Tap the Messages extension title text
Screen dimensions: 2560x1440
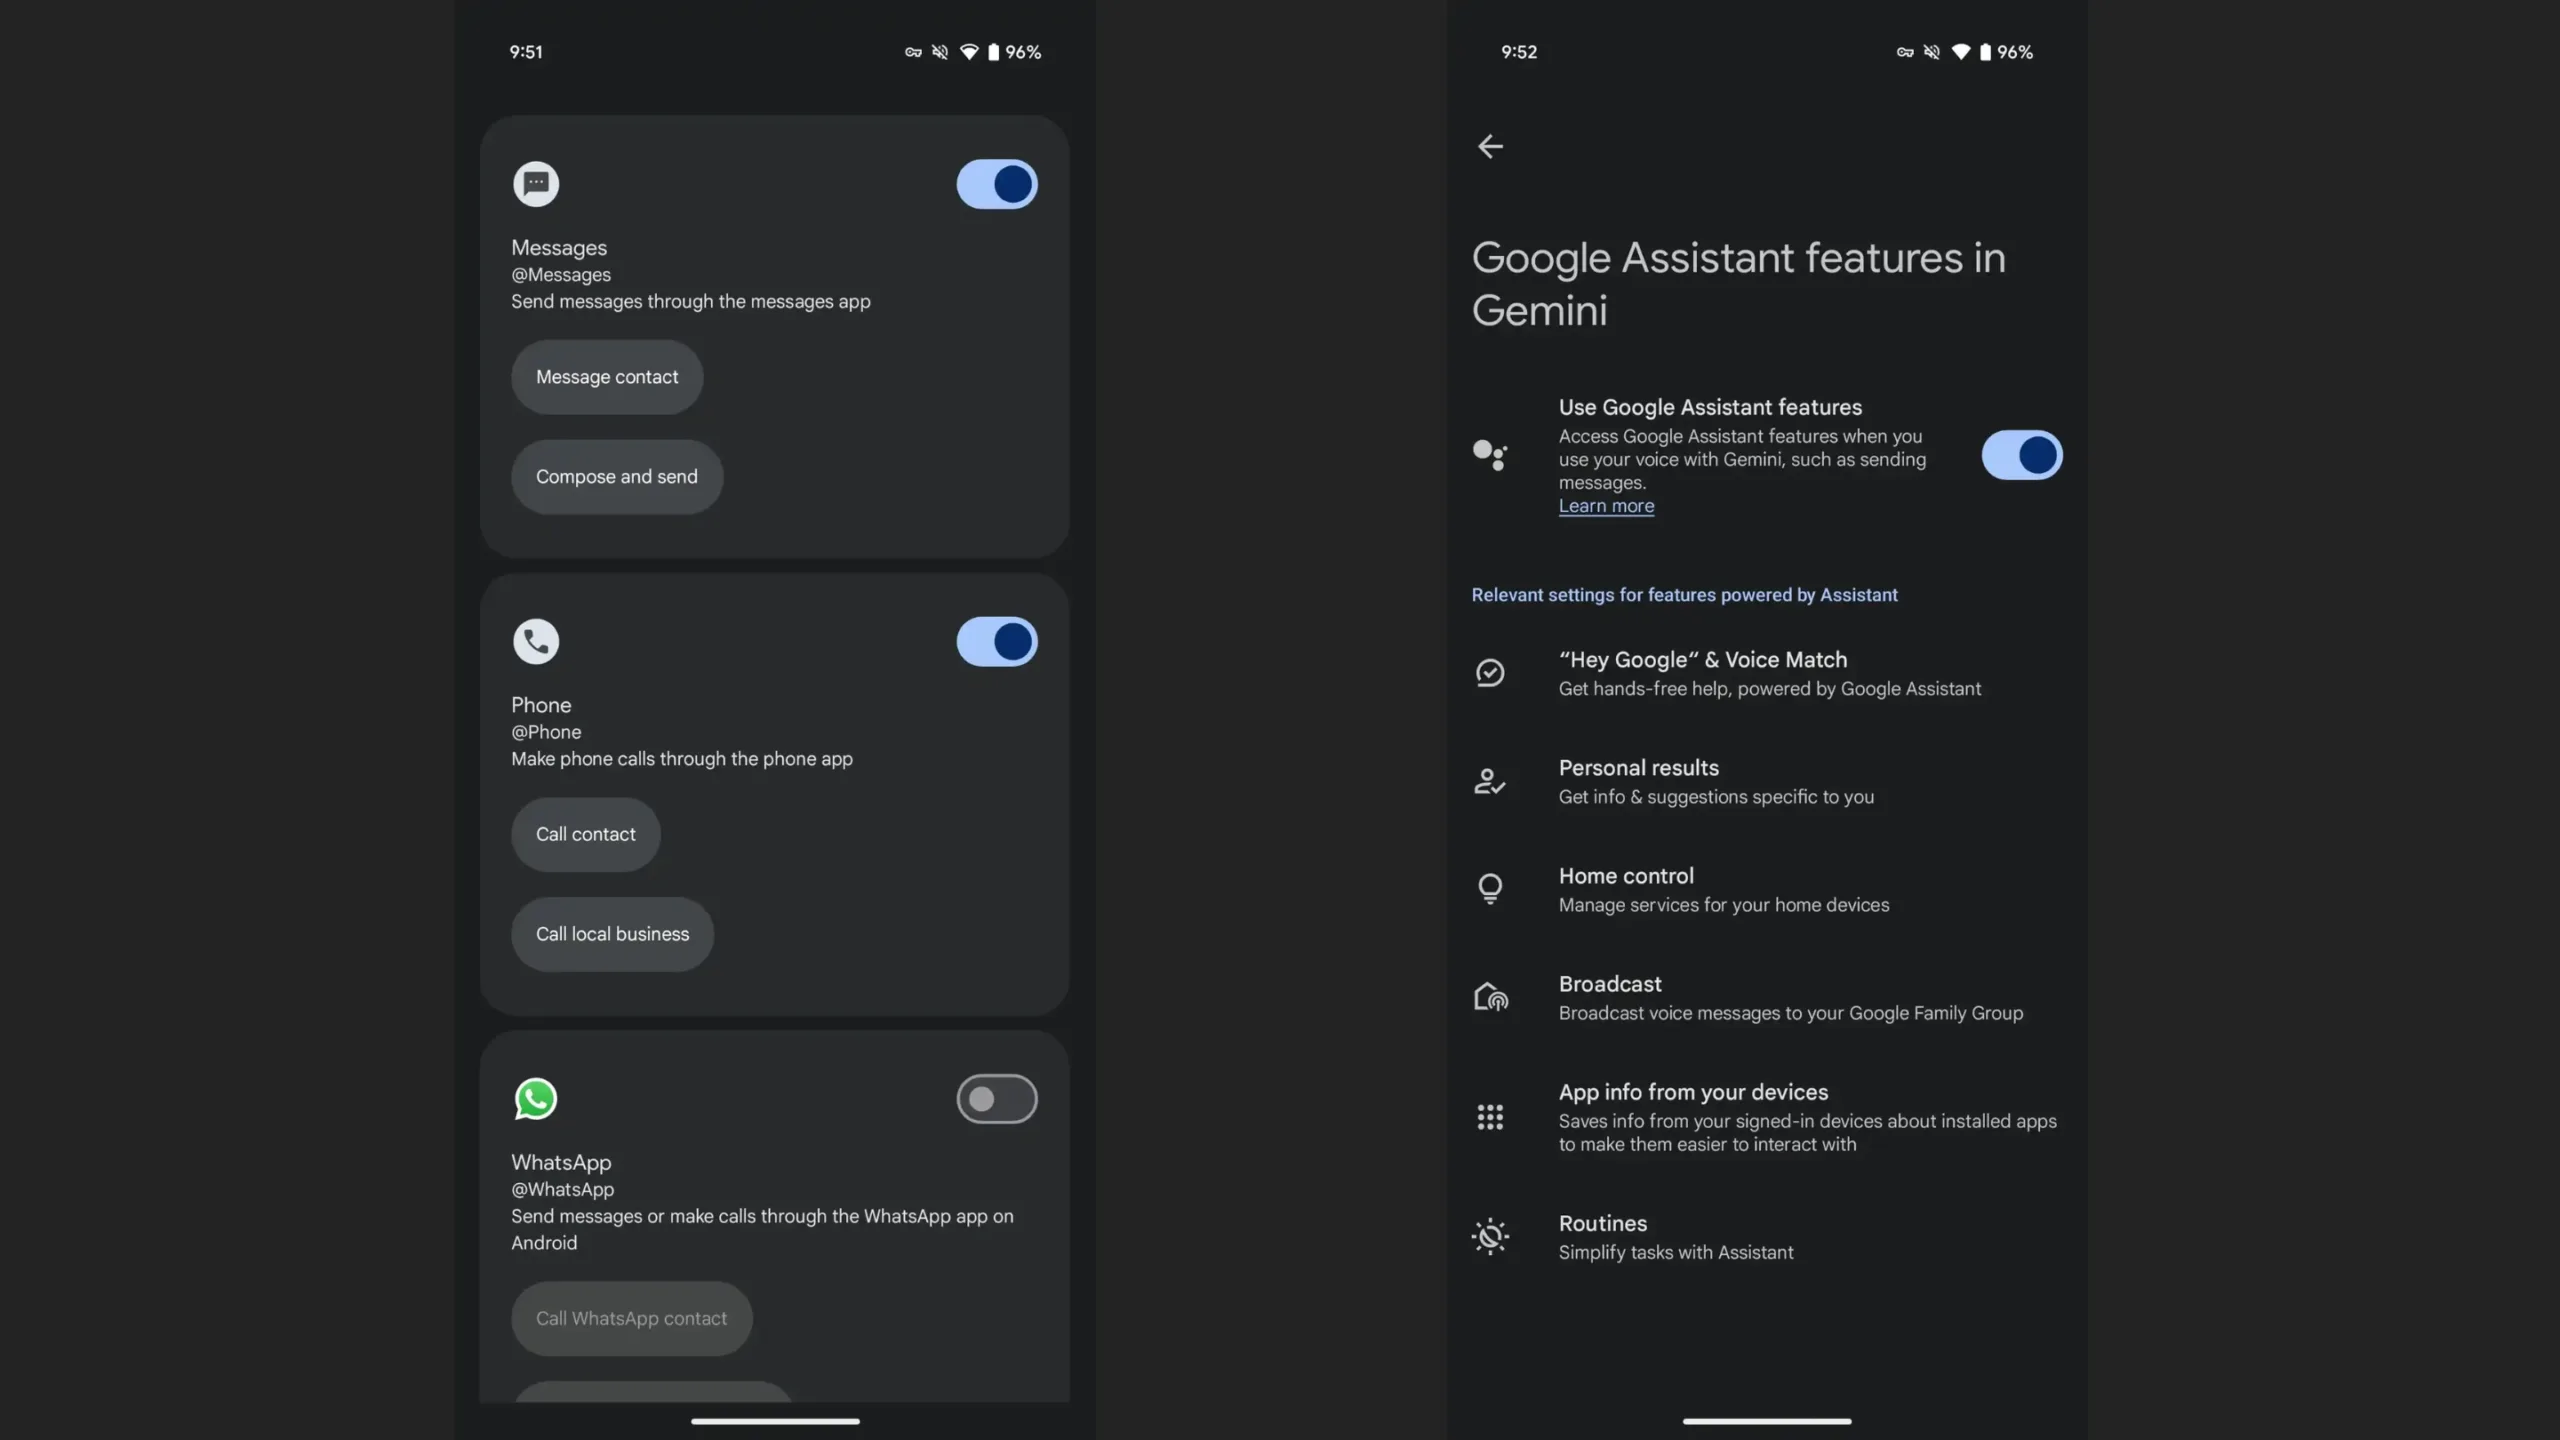tap(559, 248)
